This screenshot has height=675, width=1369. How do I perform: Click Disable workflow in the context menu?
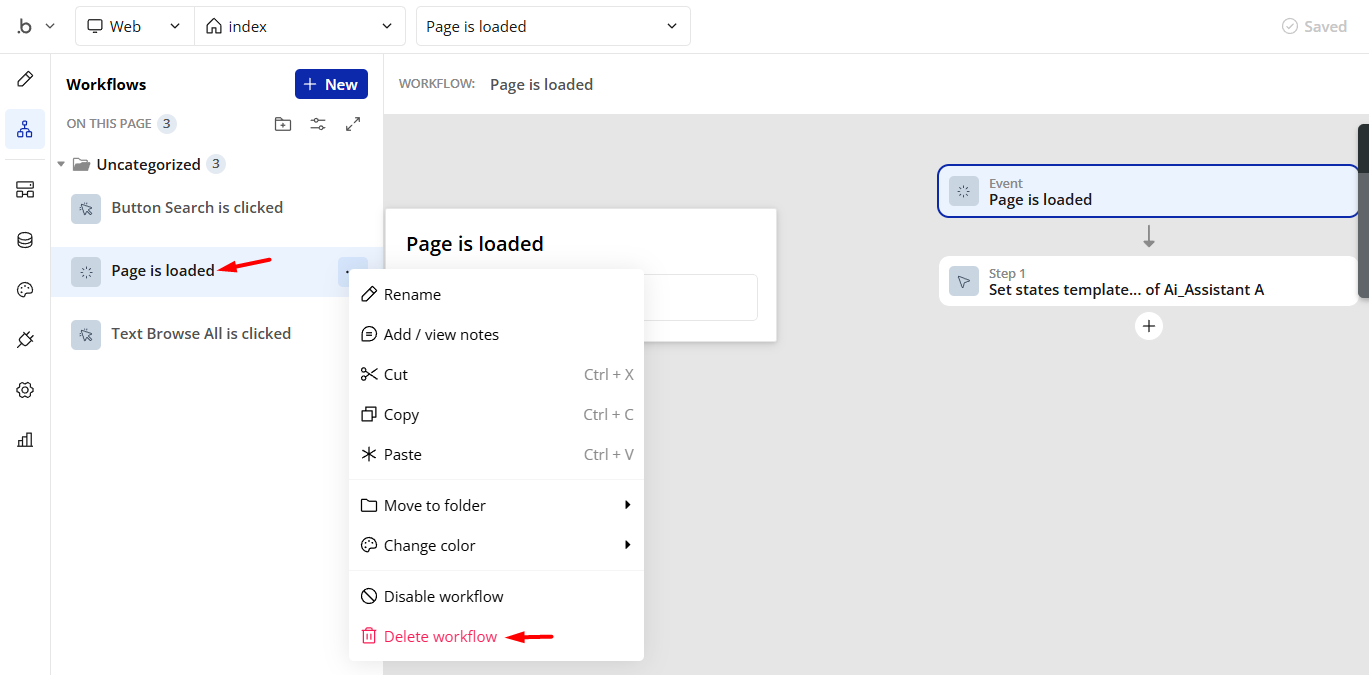(443, 596)
